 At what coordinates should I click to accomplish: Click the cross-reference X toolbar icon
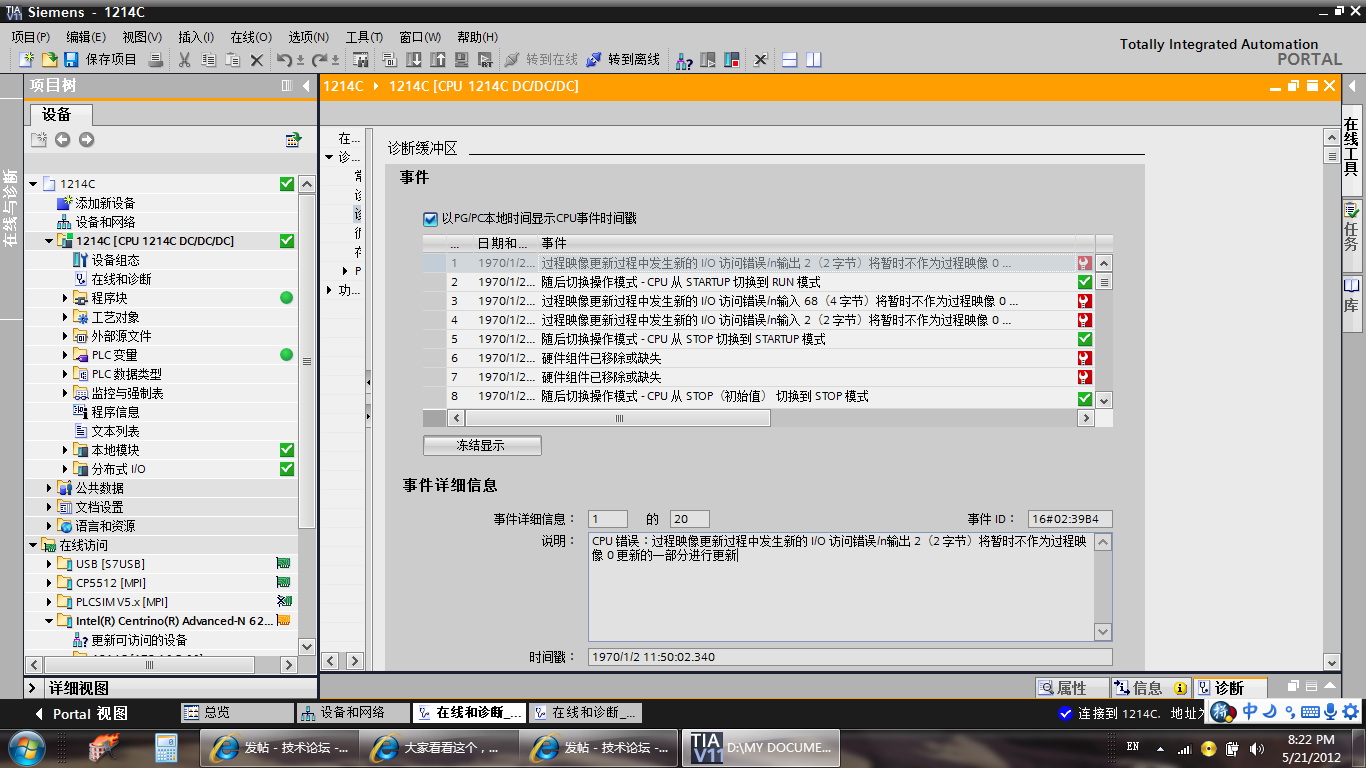pyautogui.click(x=761, y=60)
